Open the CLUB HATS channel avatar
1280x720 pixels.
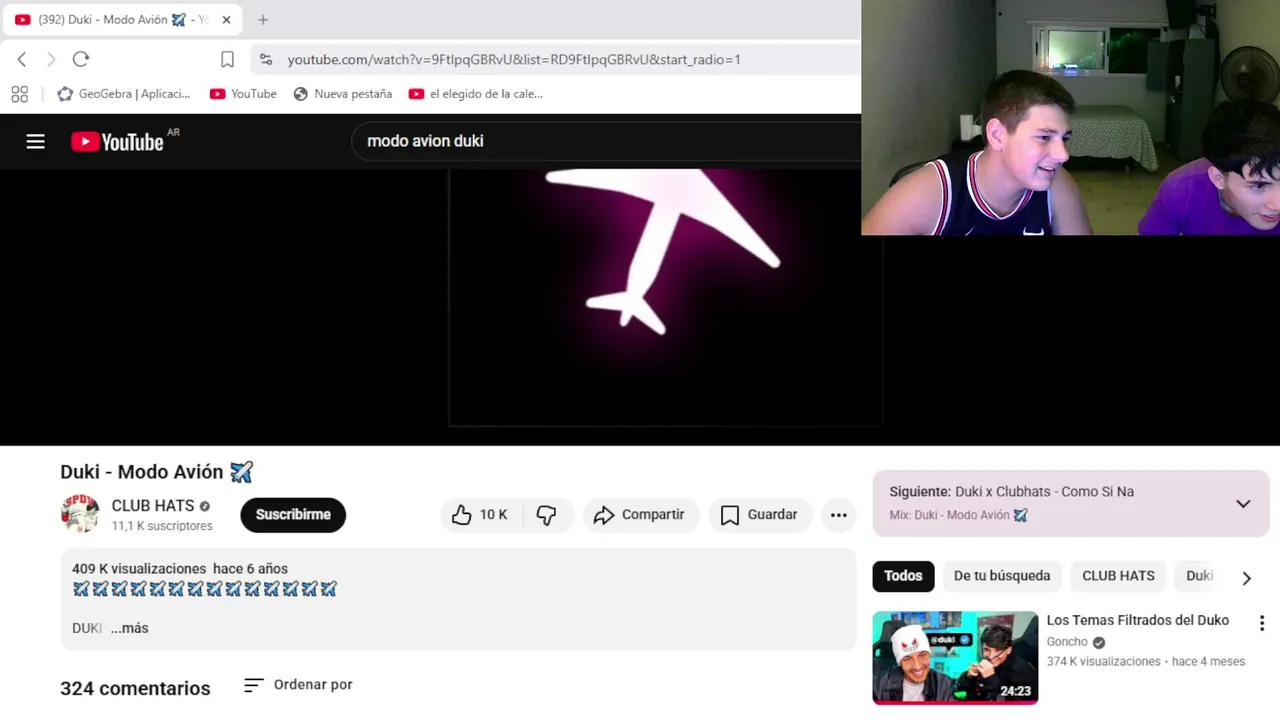(80, 514)
